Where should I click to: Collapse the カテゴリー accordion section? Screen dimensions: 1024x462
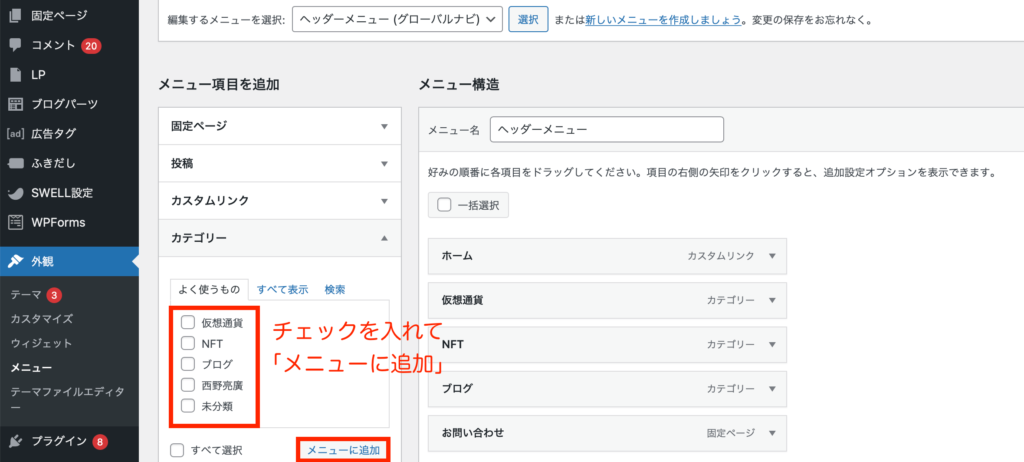tap(280, 238)
